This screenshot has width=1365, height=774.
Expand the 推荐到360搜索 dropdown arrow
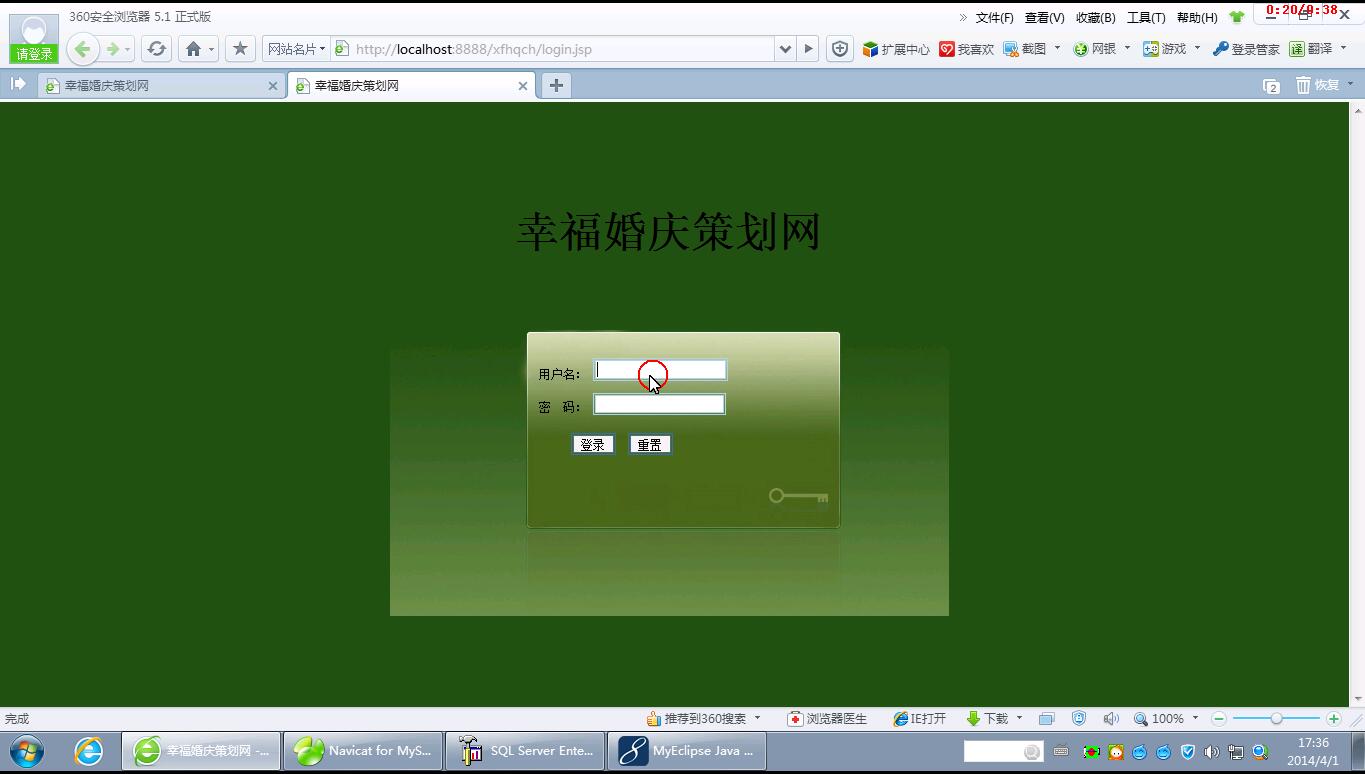757,718
